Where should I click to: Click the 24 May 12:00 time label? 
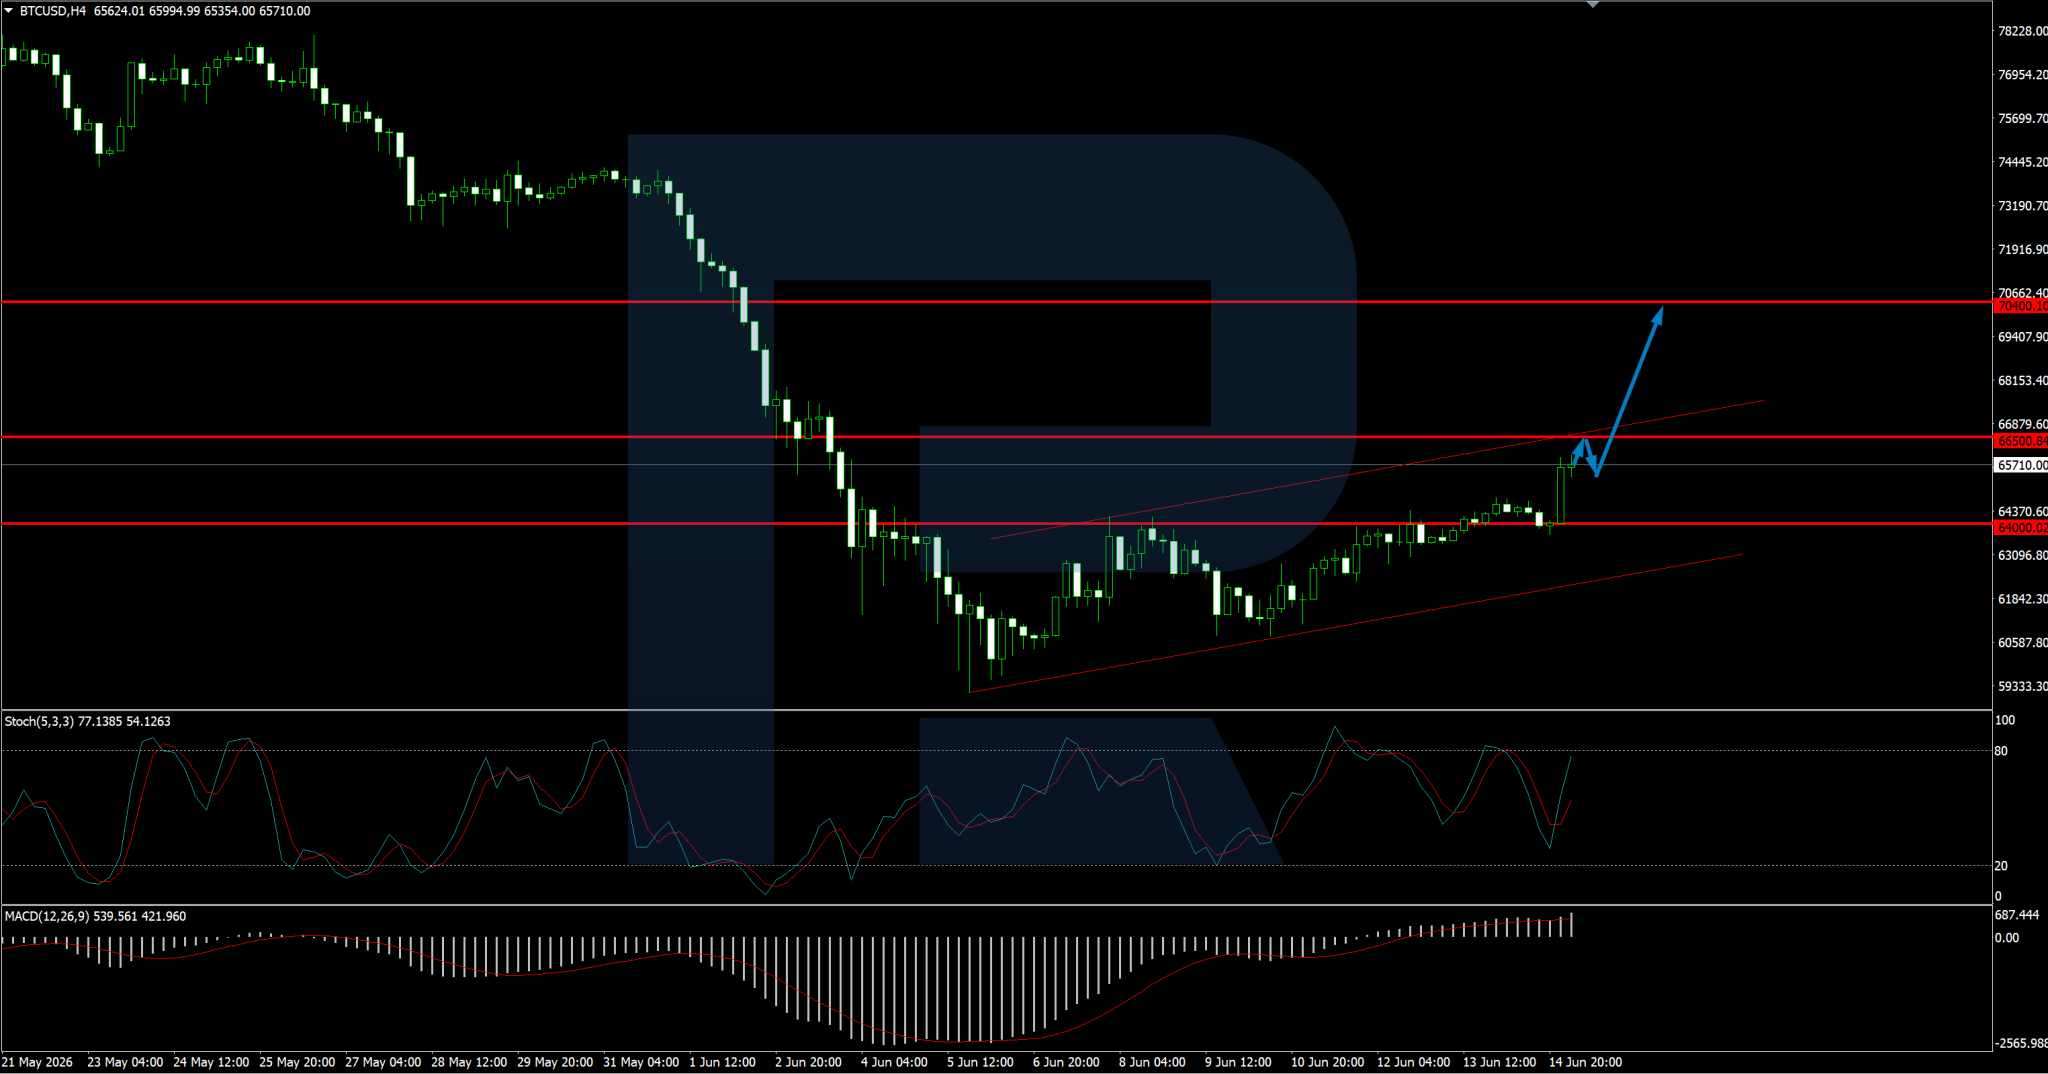(211, 1062)
